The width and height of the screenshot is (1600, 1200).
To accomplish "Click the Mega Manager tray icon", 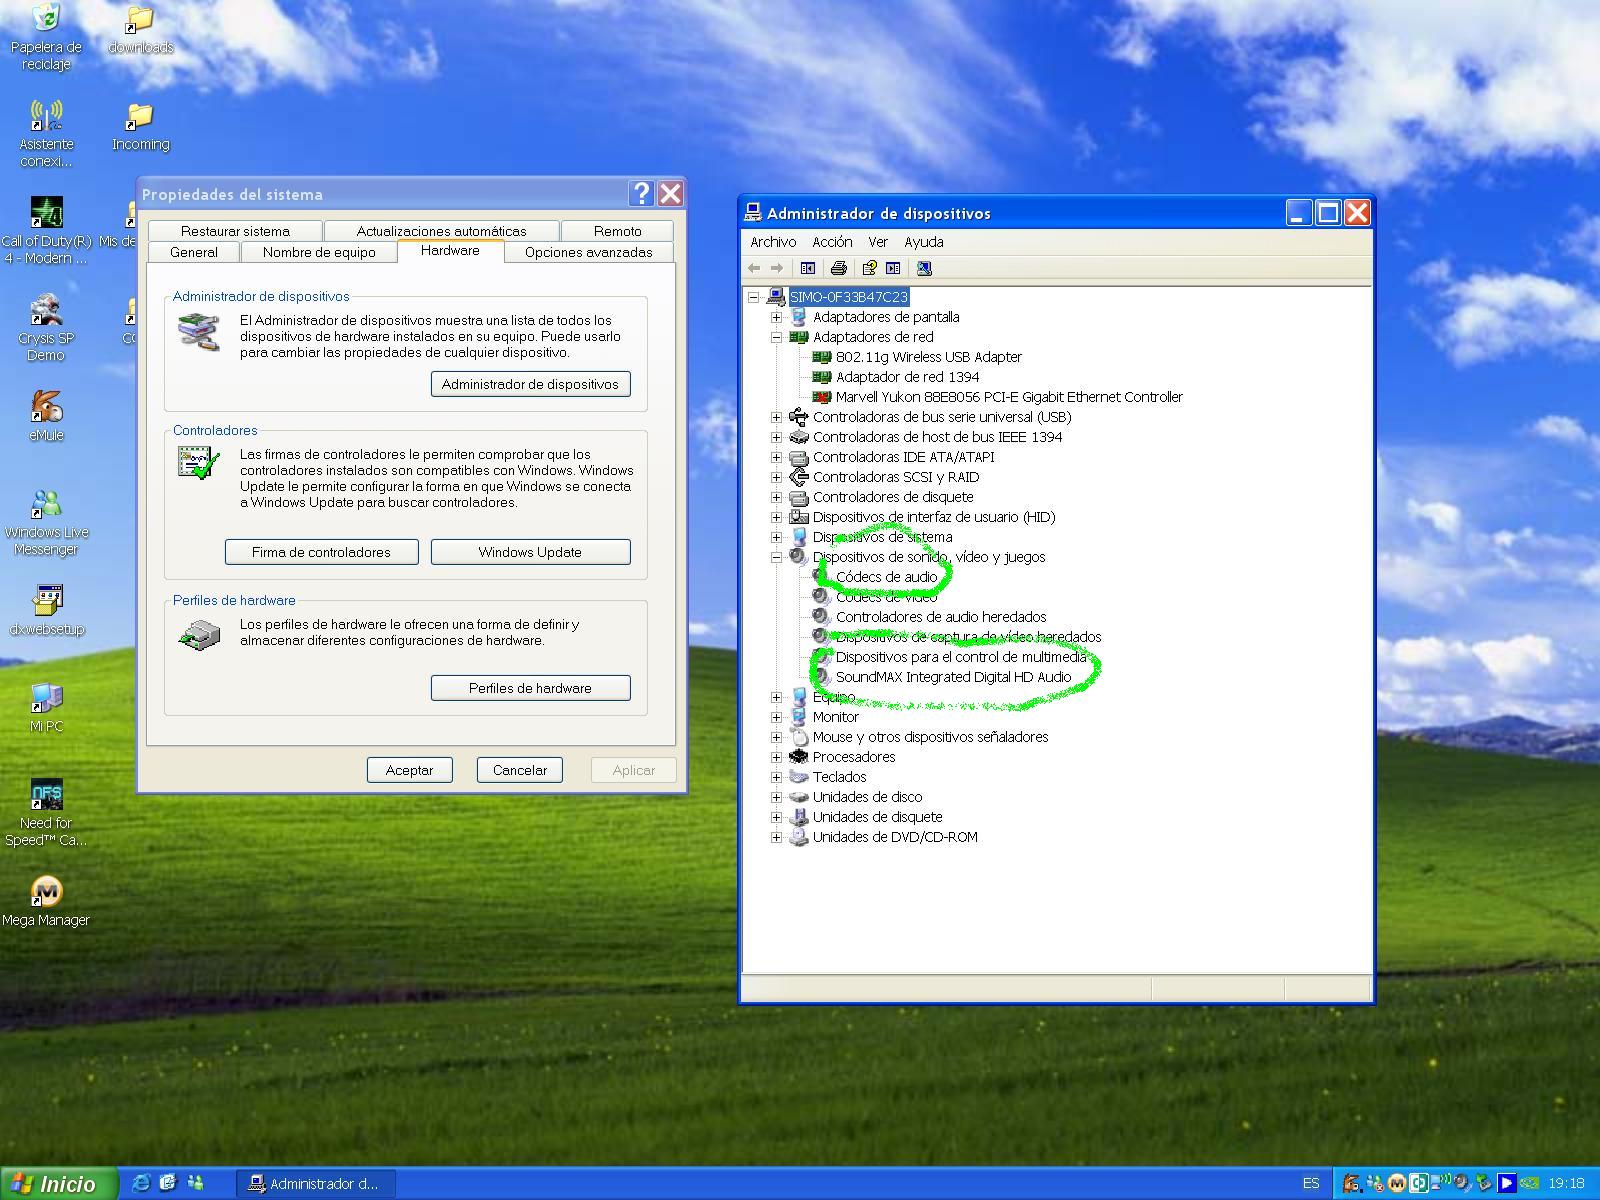I will pos(1397,1184).
